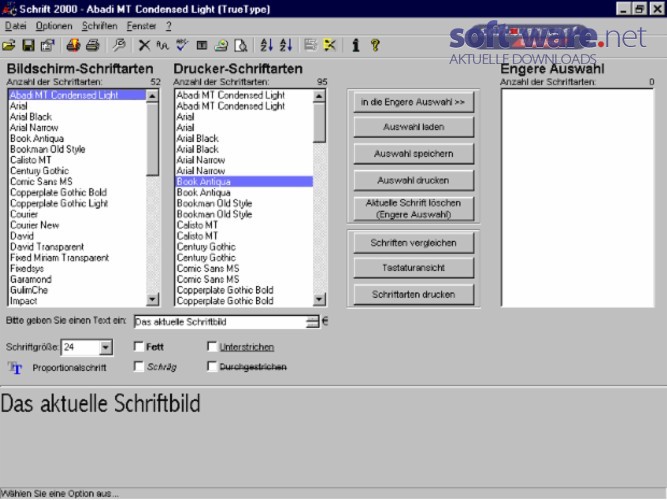
Task: Select 'David Transparent' in screen font list
Action: [77, 247]
